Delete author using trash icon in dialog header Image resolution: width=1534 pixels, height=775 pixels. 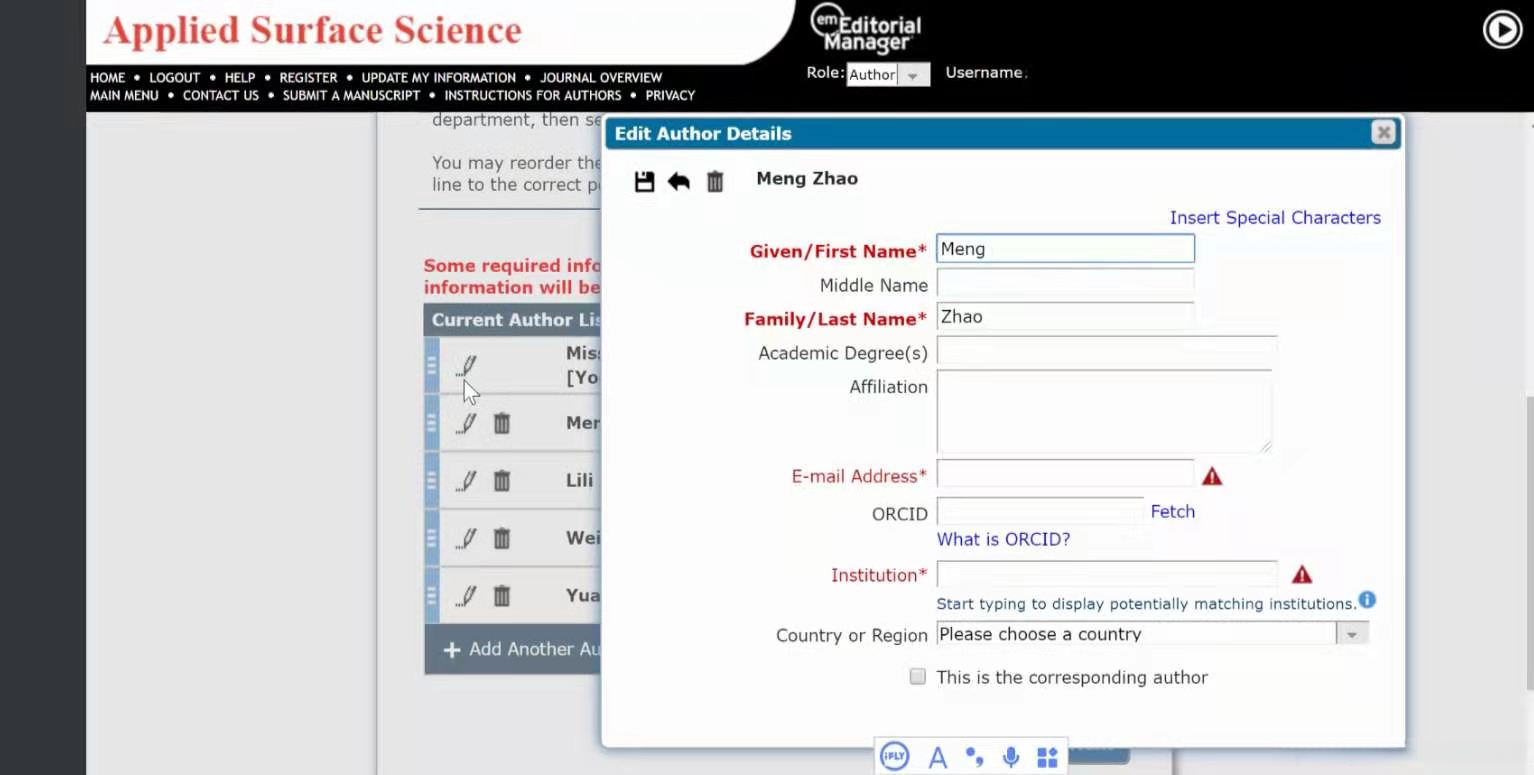coord(715,181)
